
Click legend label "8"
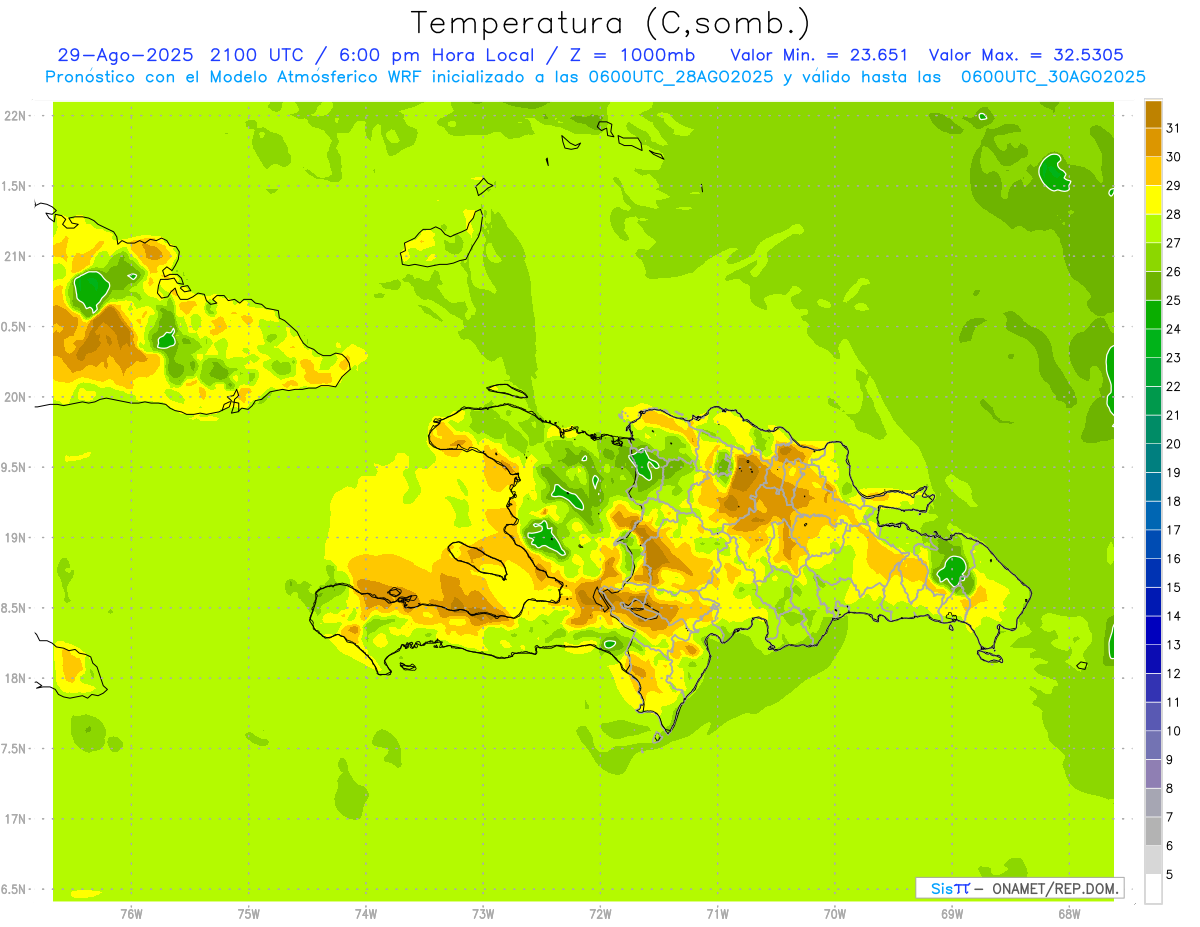coord(1170,788)
